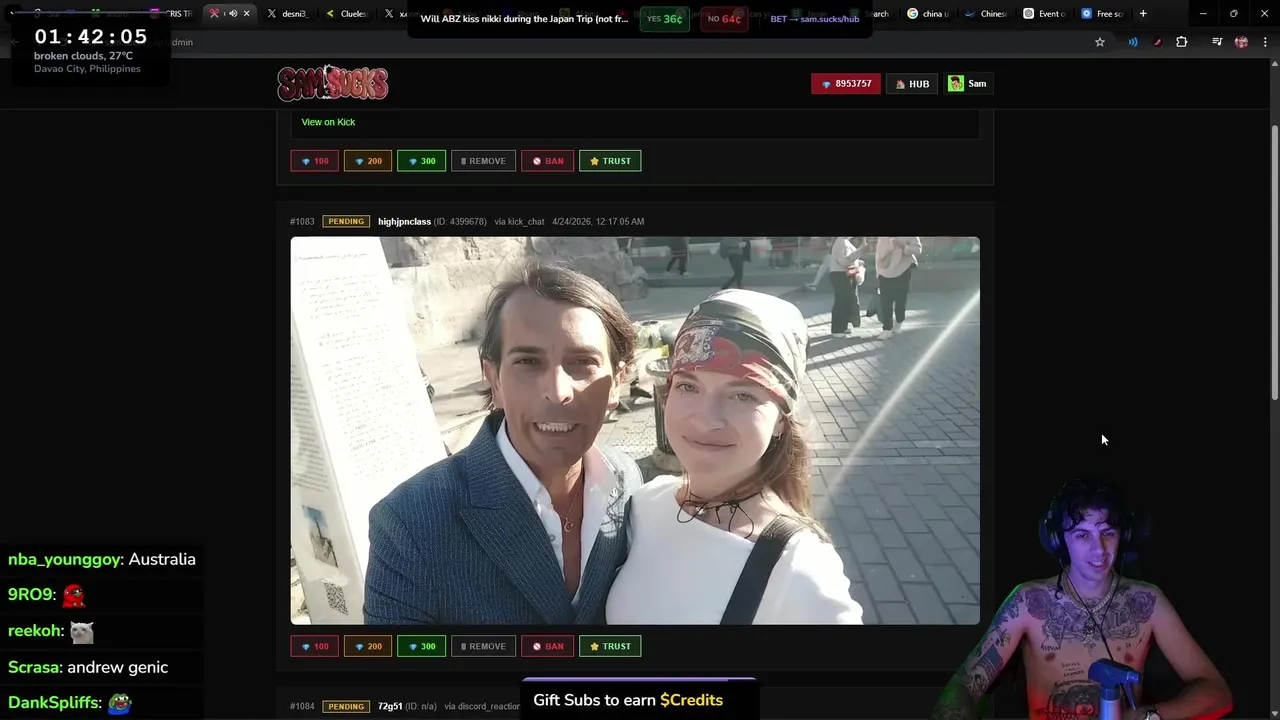Click the 01:42:05 clock overlay
This screenshot has height=720, width=1280.
(x=91, y=36)
